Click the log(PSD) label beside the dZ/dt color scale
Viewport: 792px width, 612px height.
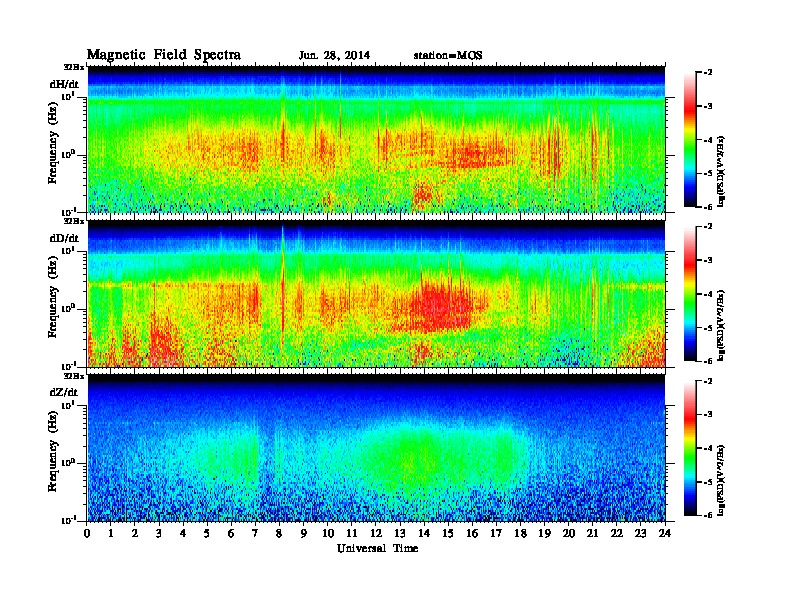point(721,480)
